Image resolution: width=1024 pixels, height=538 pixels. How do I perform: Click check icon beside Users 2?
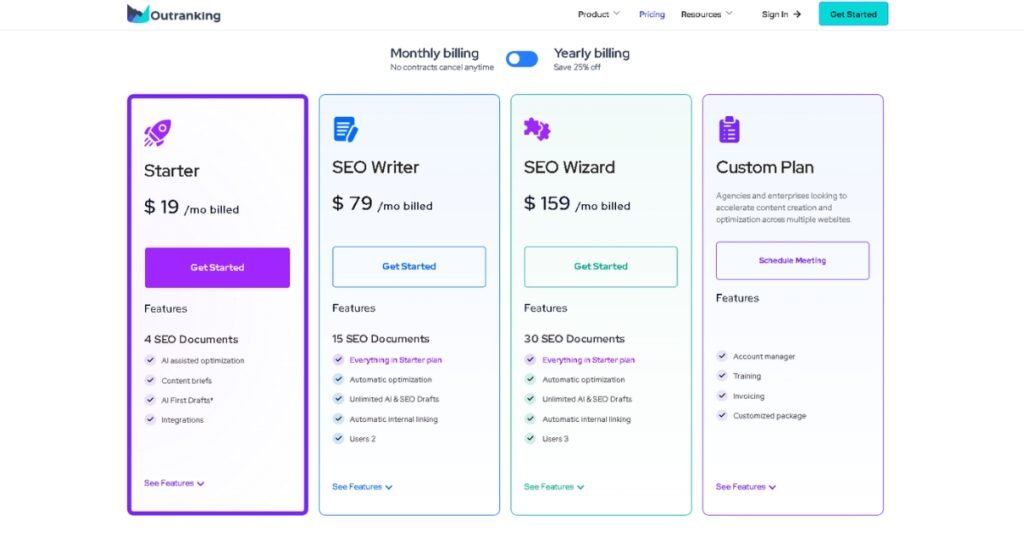pyautogui.click(x=338, y=438)
